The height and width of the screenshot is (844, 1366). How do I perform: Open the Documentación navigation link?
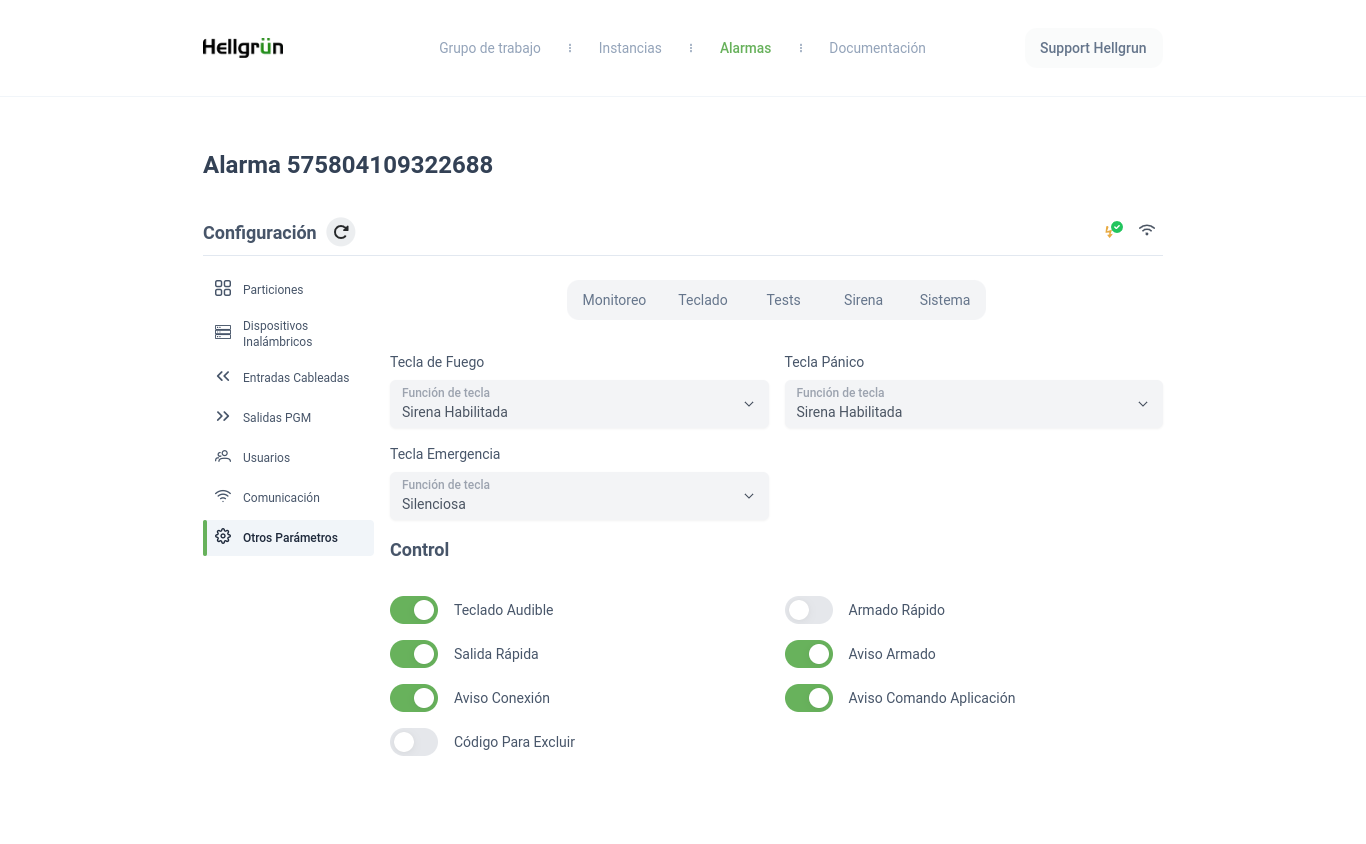pos(877,48)
